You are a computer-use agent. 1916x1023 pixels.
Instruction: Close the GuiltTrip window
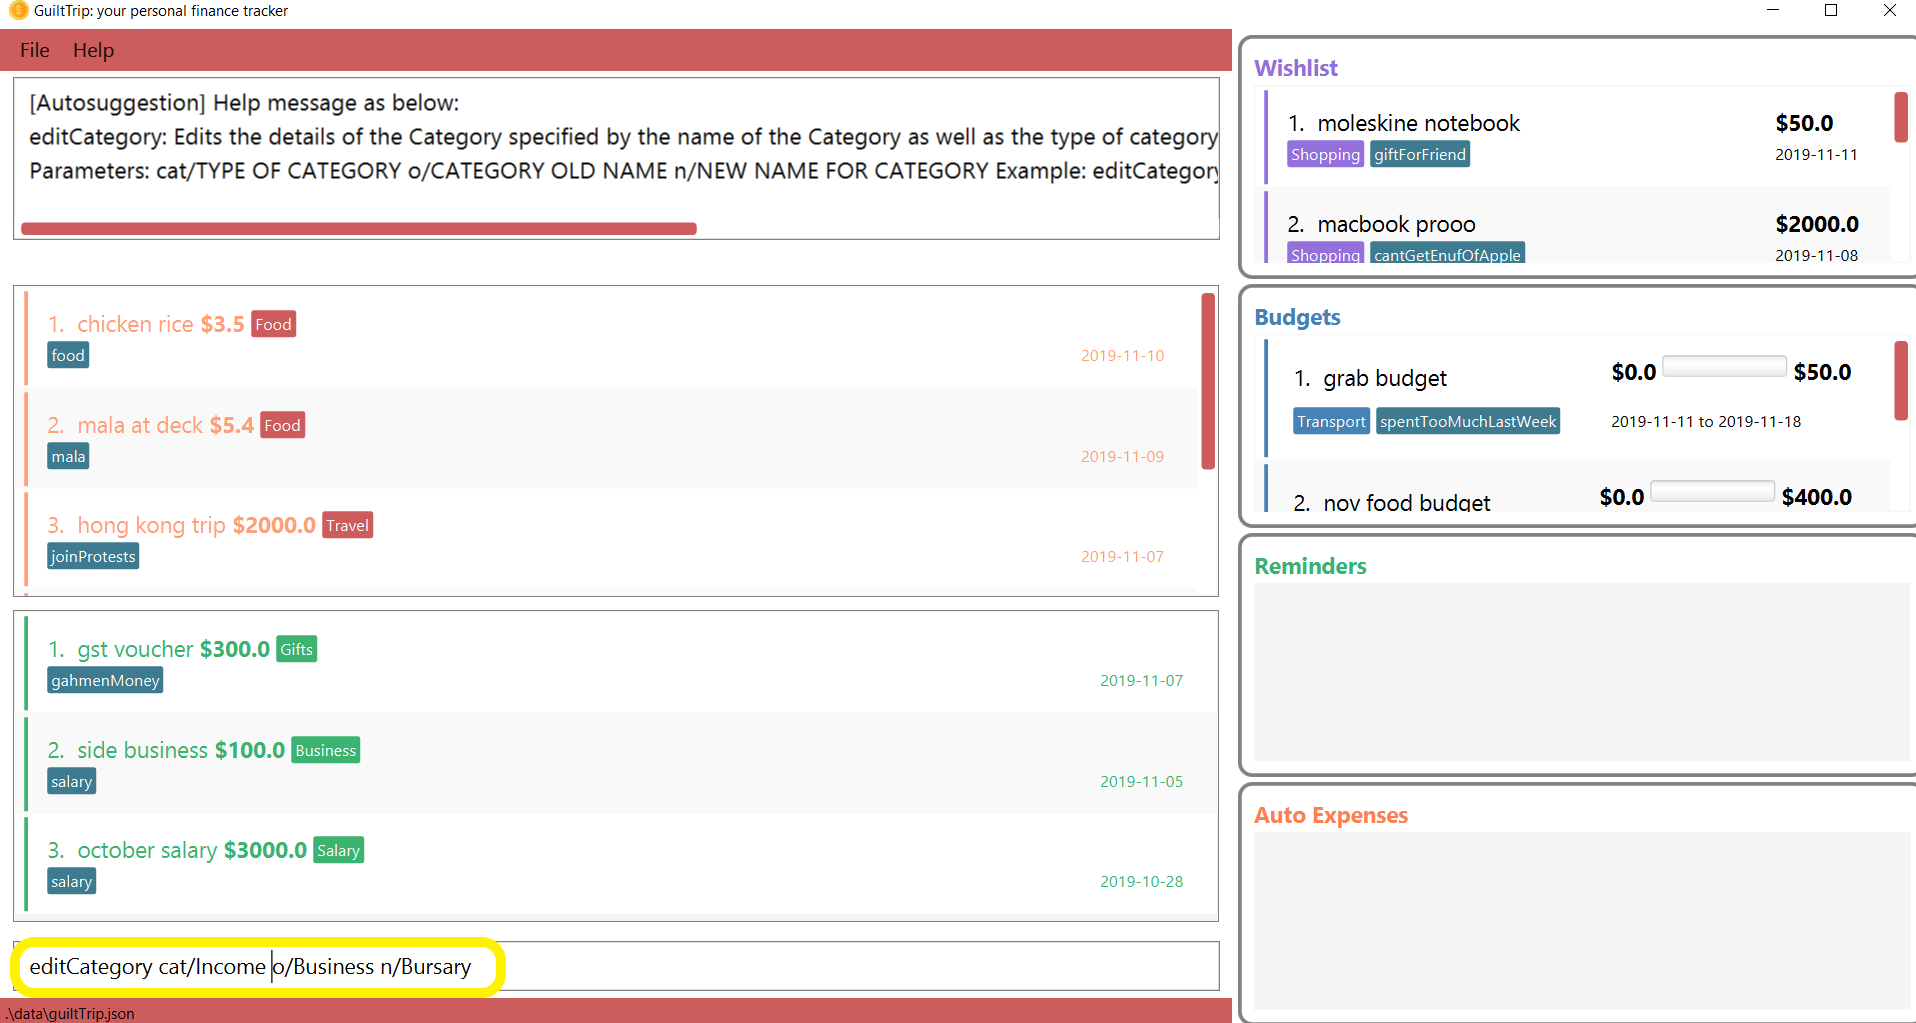click(x=1889, y=10)
